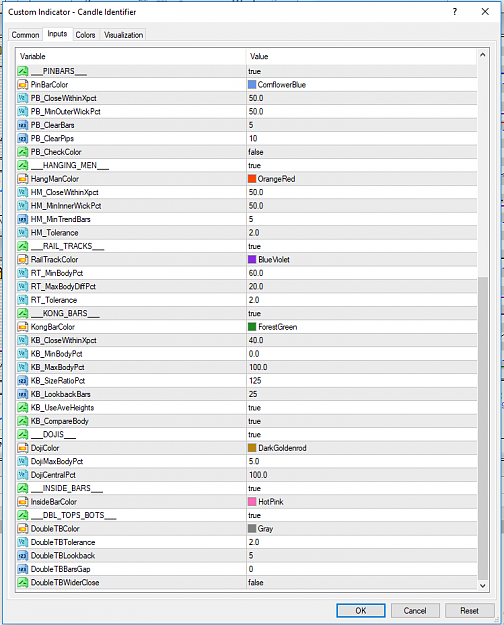Select the KB_CompareBody true value
Viewport: 504px width, 625px height.
(254, 421)
